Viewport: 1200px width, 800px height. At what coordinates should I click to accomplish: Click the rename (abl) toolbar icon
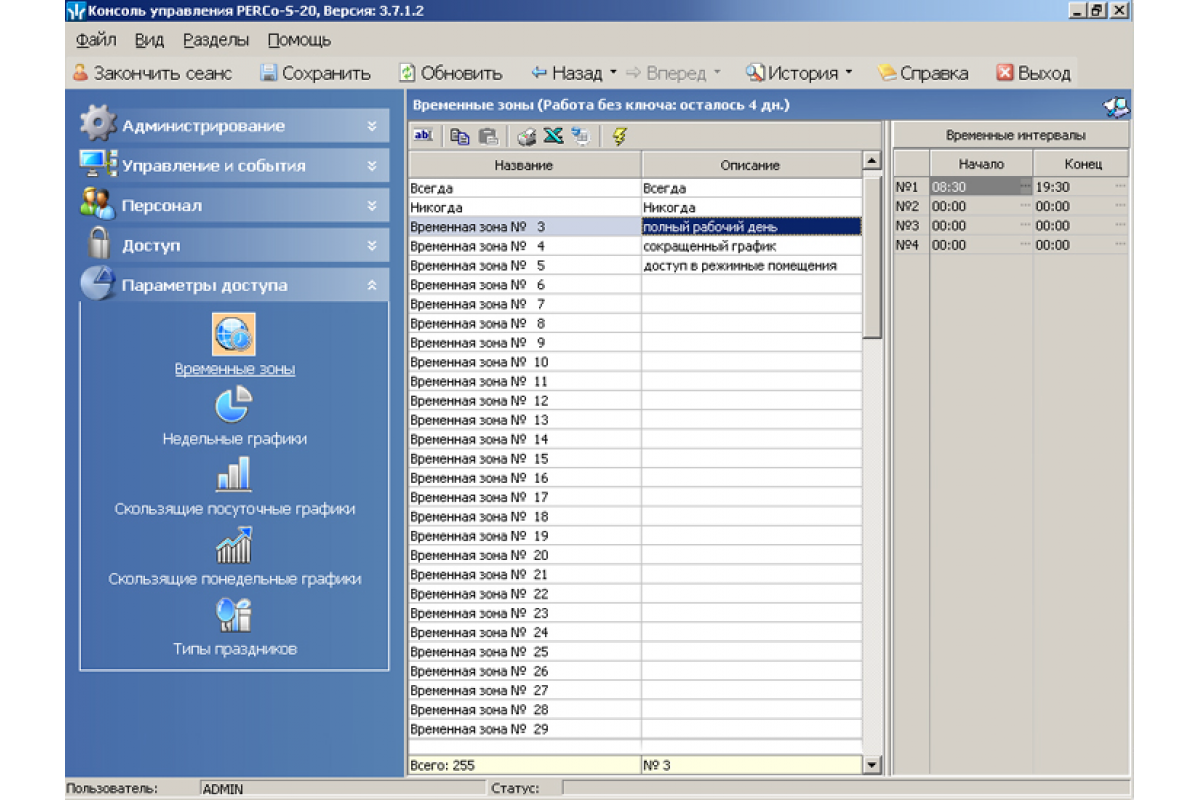click(x=423, y=136)
